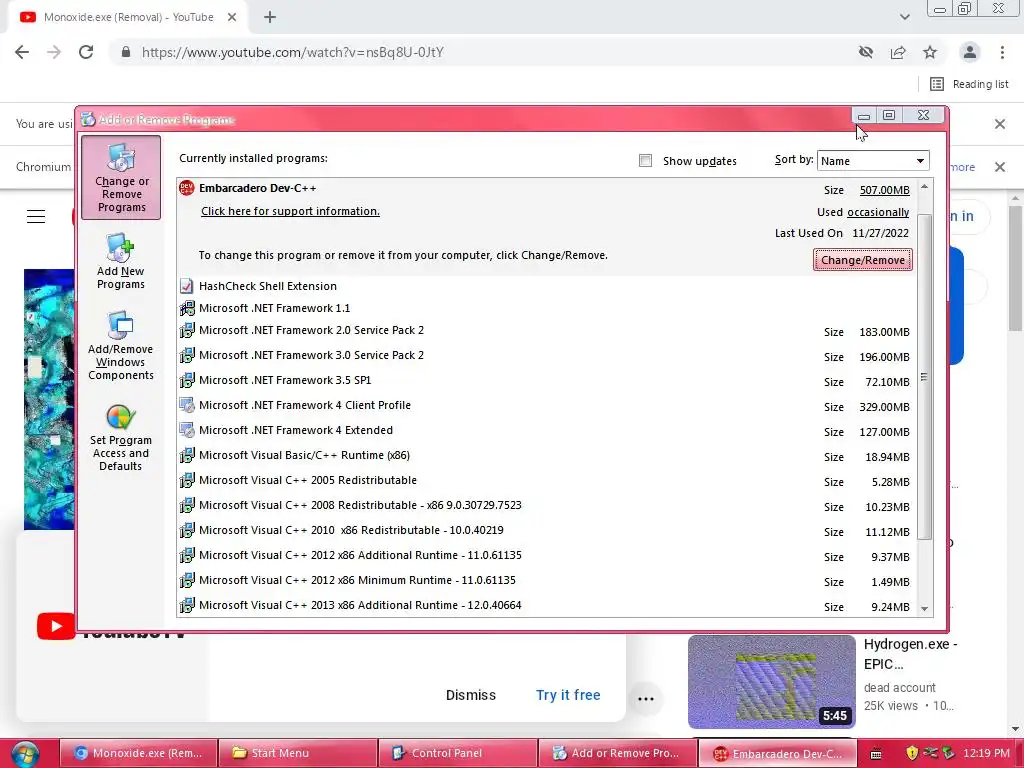Viewport: 1024px width, 768px height.
Task: Select Visual C++ 2010 x86 Redistributable entry
Action: 546,531
